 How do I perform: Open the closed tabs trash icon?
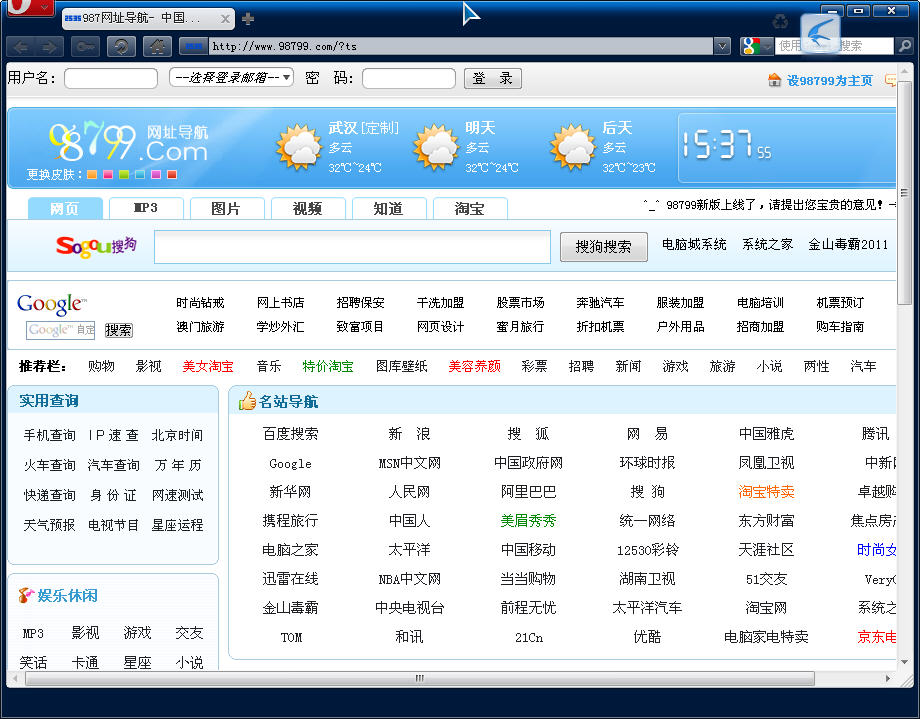(x=780, y=21)
